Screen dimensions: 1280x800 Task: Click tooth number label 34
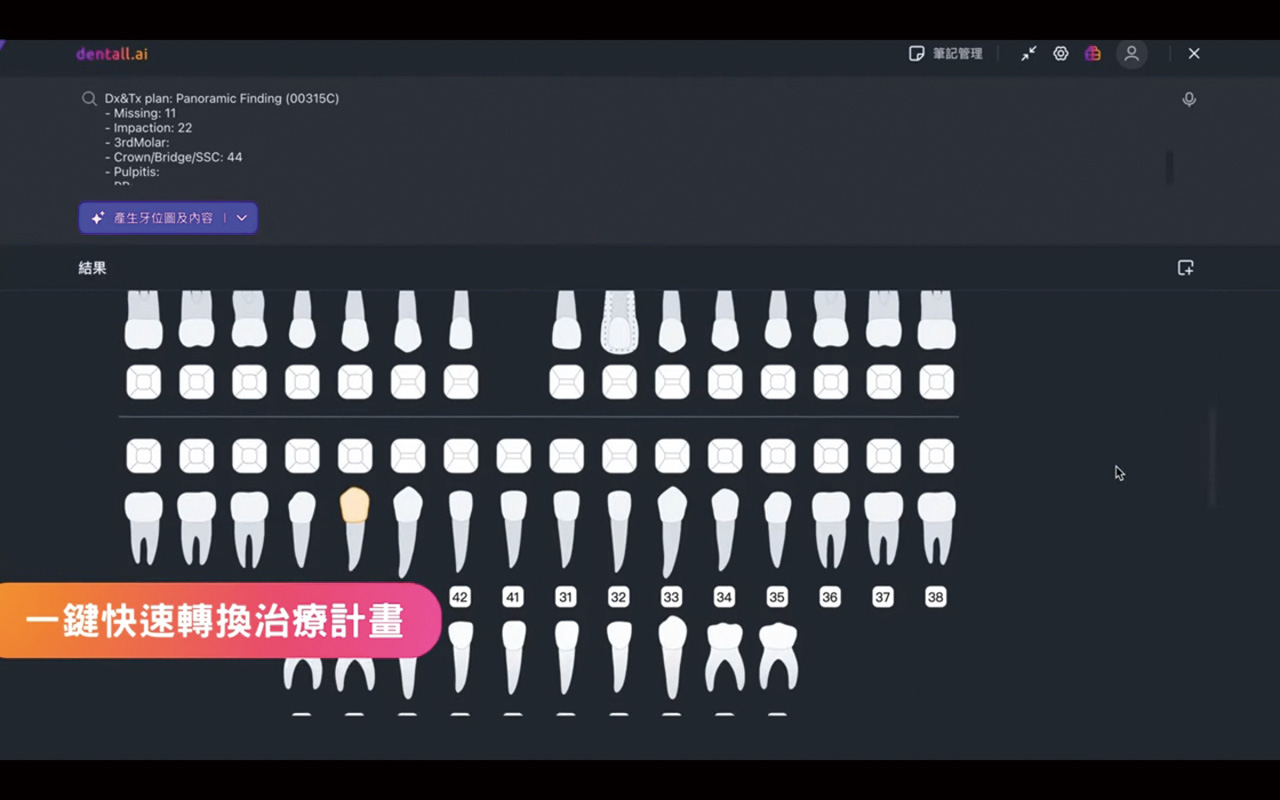(725, 597)
